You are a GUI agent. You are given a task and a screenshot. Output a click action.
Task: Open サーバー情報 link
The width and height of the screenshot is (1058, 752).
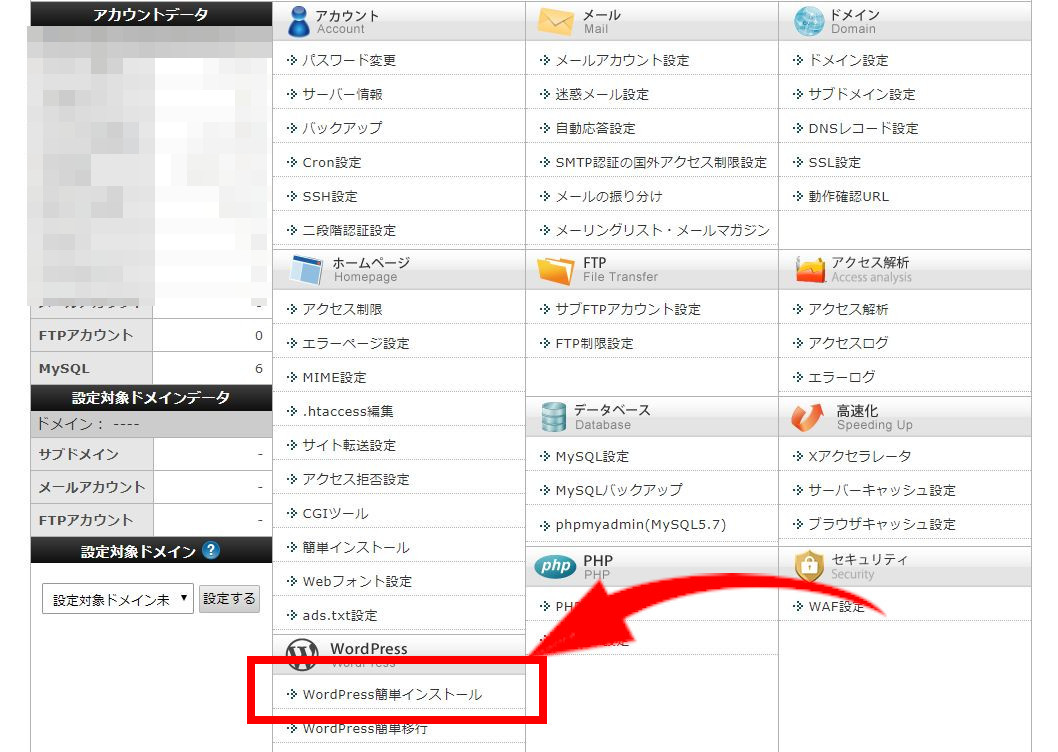(x=342, y=94)
